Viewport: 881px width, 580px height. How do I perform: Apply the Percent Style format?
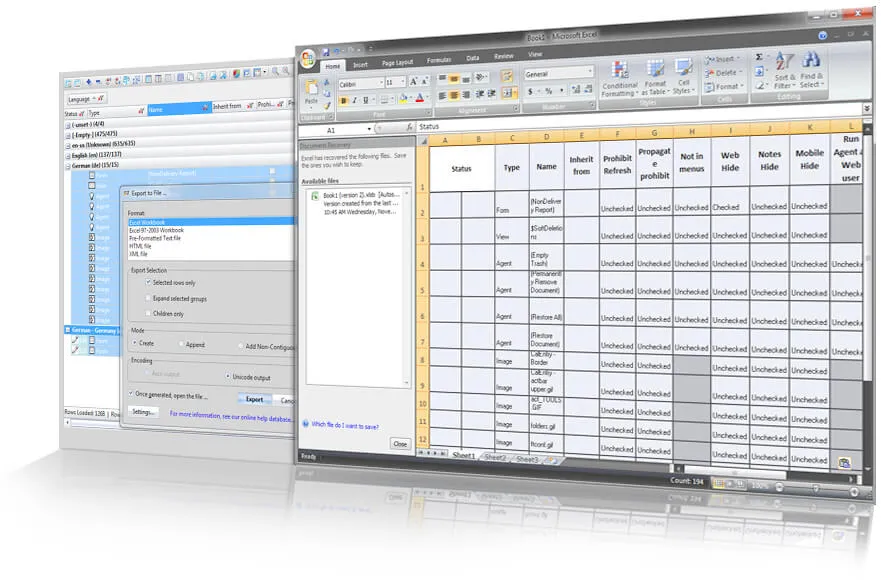coord(548,90)
